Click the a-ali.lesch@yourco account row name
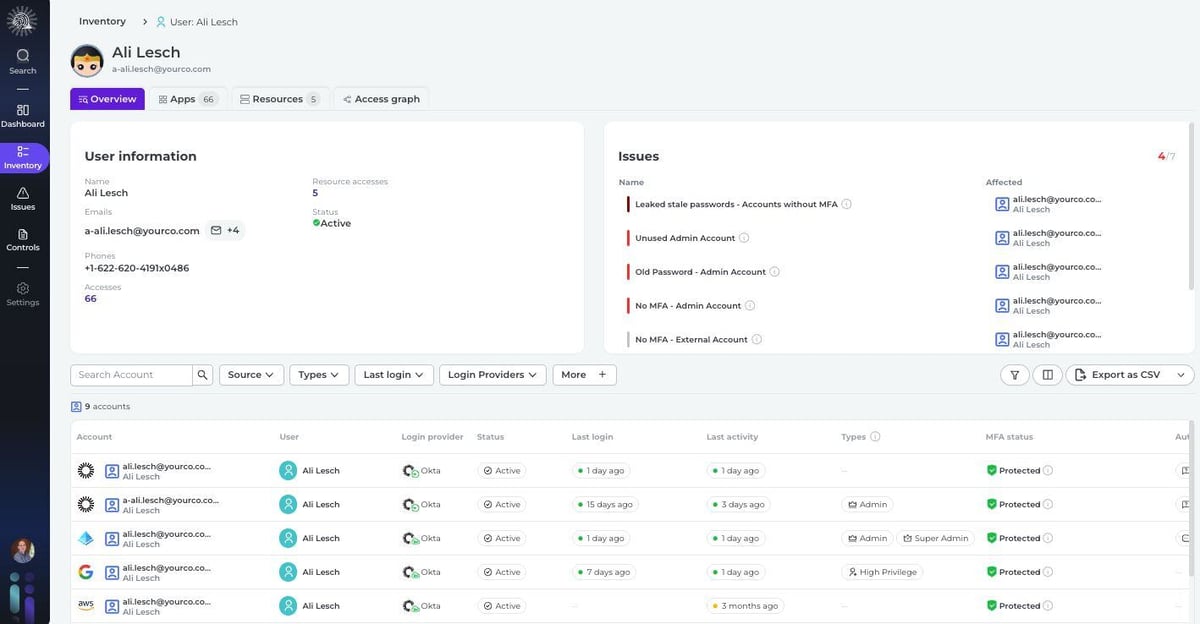This screenshot has height=624, width=1200. click(170, 500)
